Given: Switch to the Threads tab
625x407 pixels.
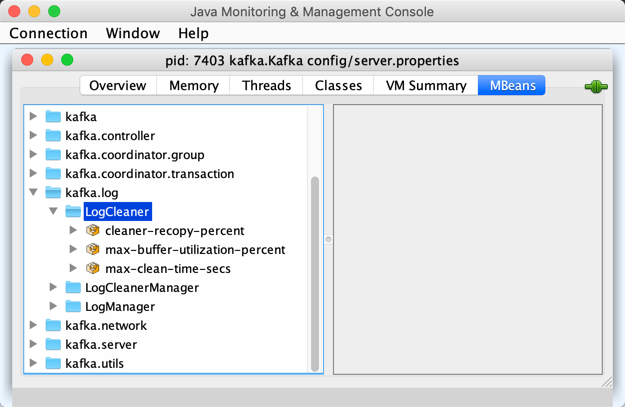Looking at the screenshot, I should (266, 86).
